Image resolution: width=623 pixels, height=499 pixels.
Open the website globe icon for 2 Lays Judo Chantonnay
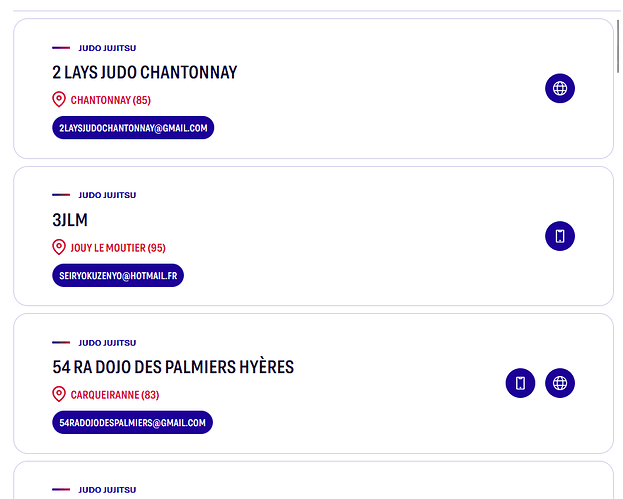[x=560, y=89]
